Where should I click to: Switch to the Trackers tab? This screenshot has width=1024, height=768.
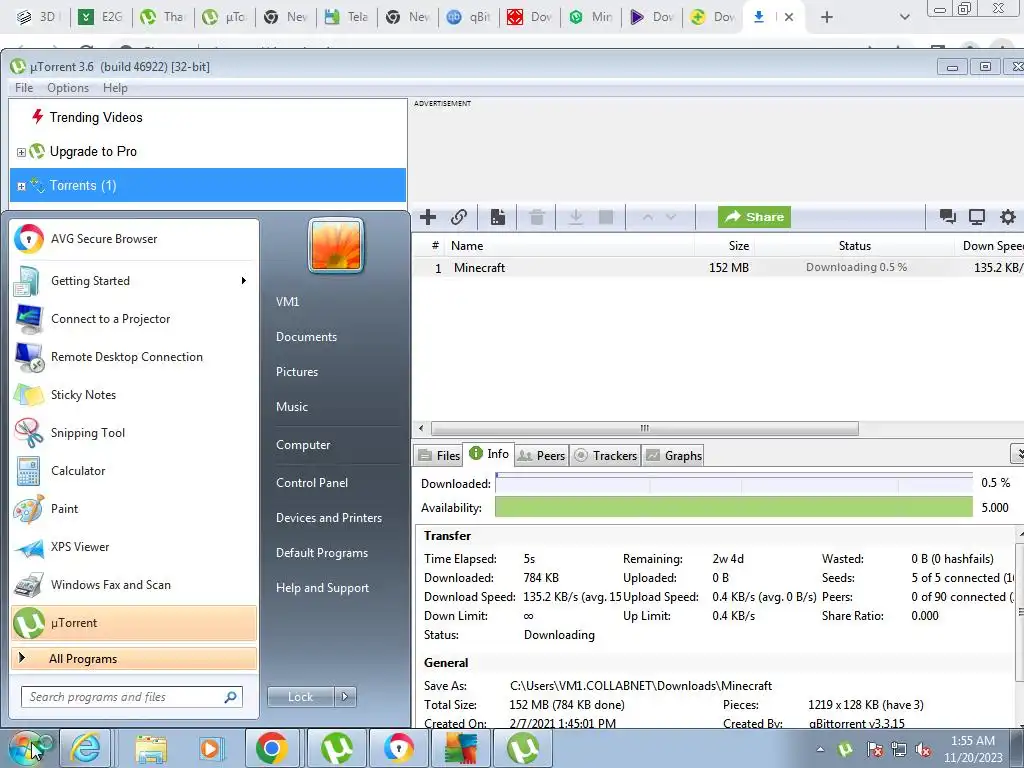tap(605, 455)
